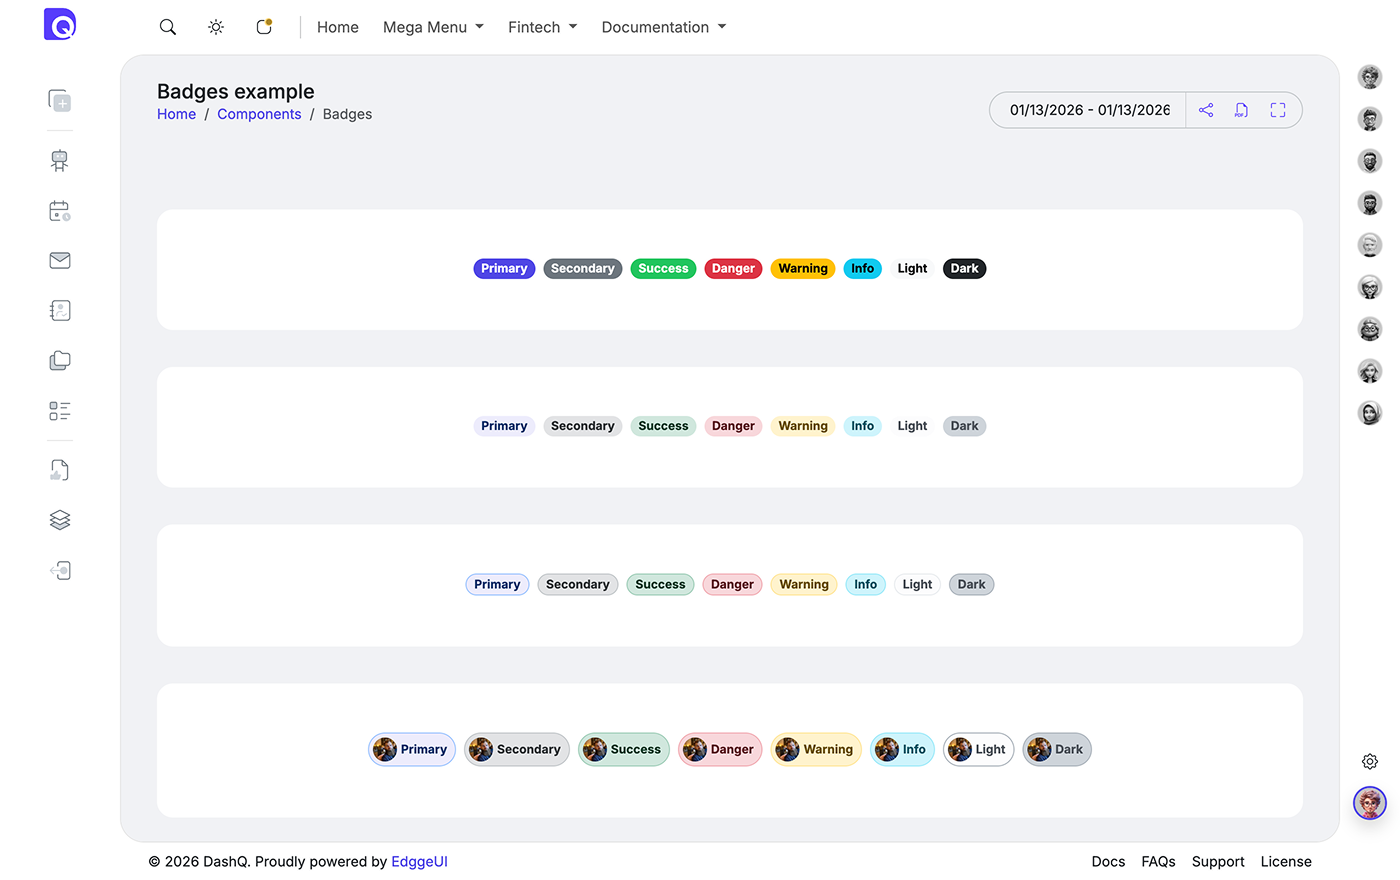Go to Home in top navigation
1400x880 pixels.
point(337,27)
